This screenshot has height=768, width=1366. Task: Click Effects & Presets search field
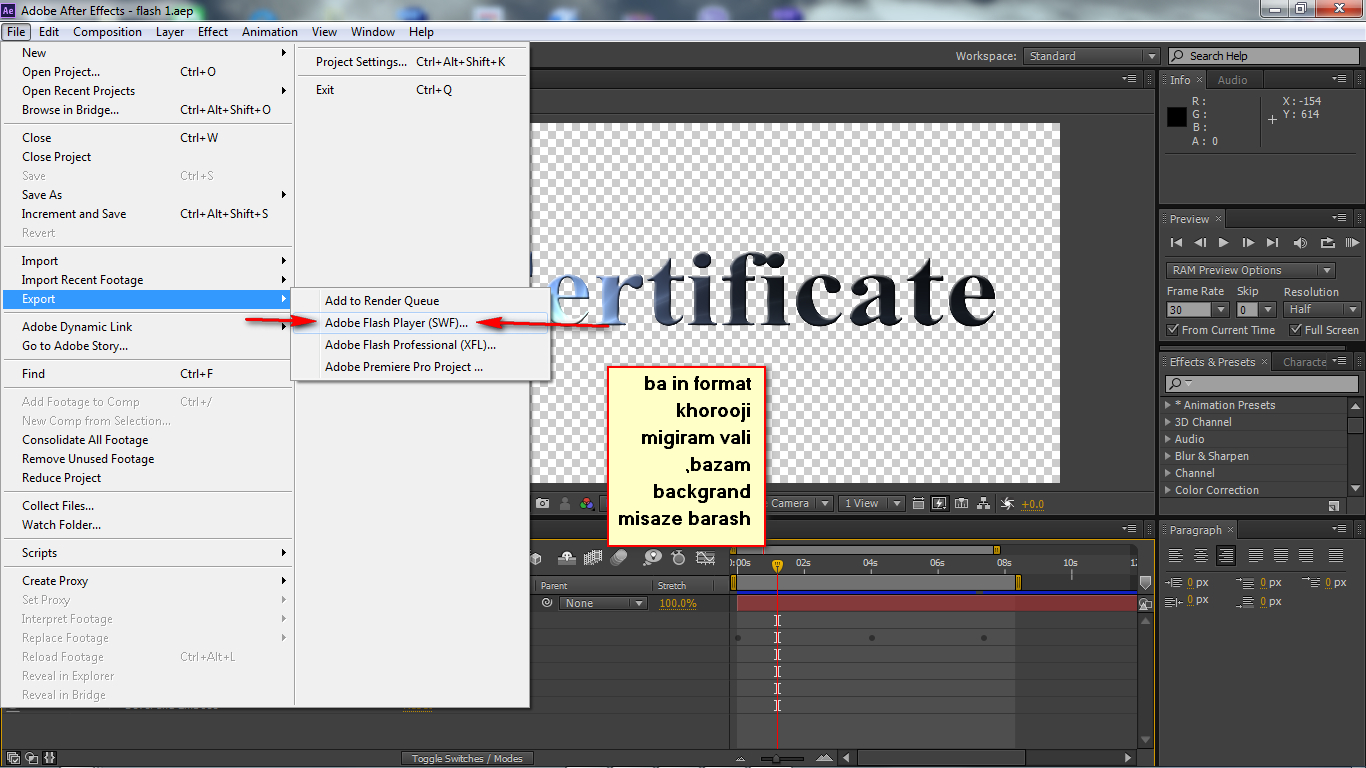[1262, 384]
